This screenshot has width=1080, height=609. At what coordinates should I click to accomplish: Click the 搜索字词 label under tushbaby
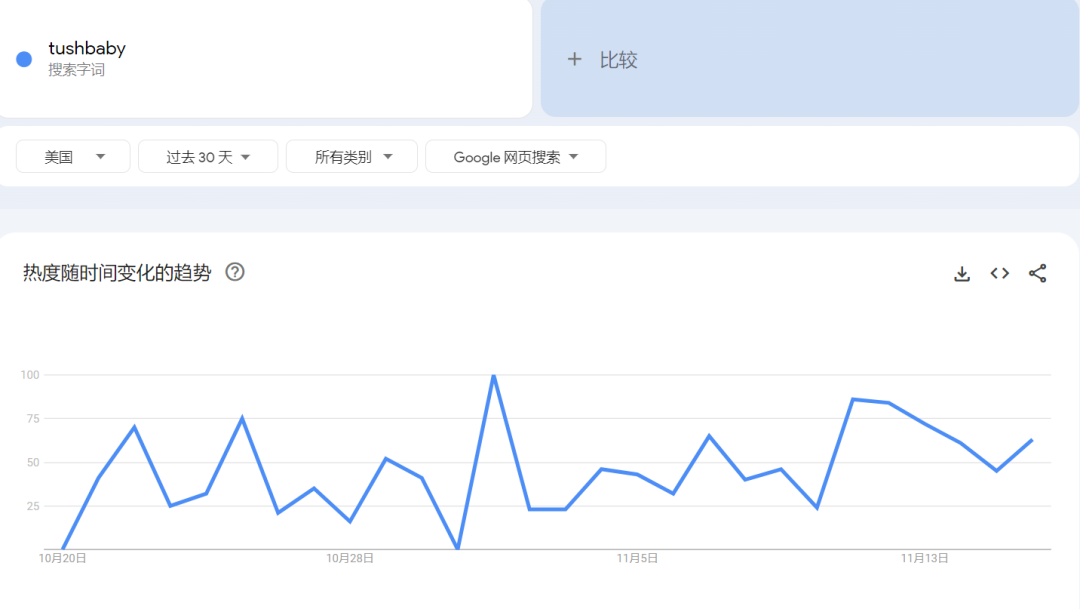pos(76,70)
